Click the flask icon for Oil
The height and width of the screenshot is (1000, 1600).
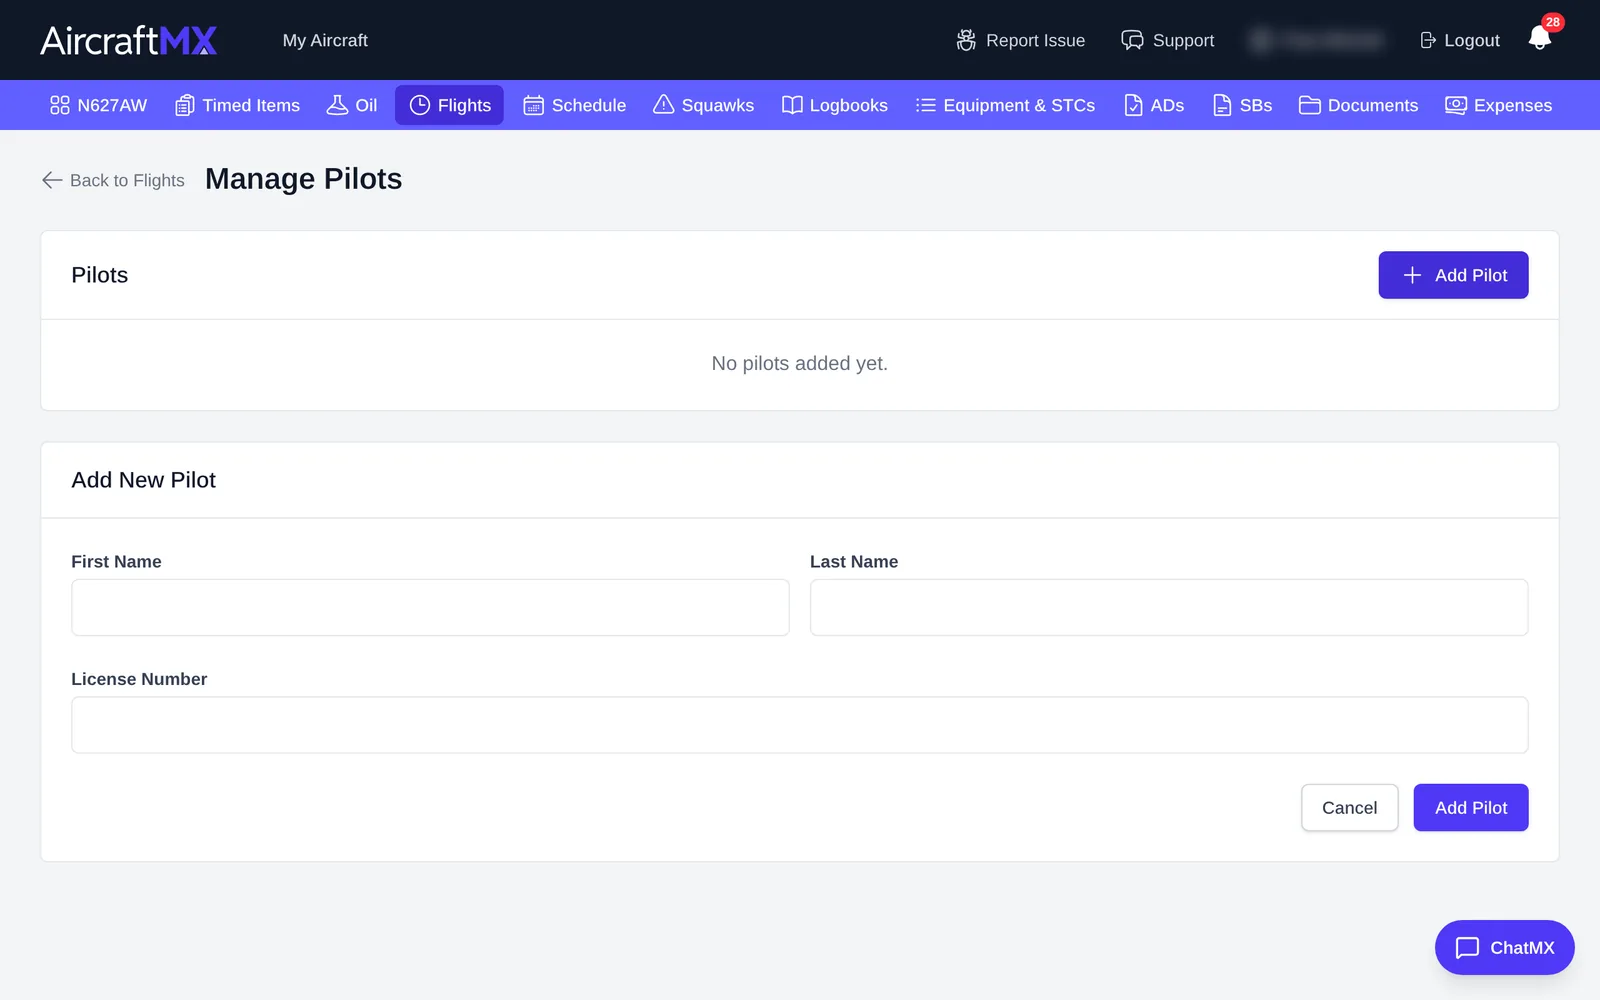pyautogui.click(x=338, y=105)
